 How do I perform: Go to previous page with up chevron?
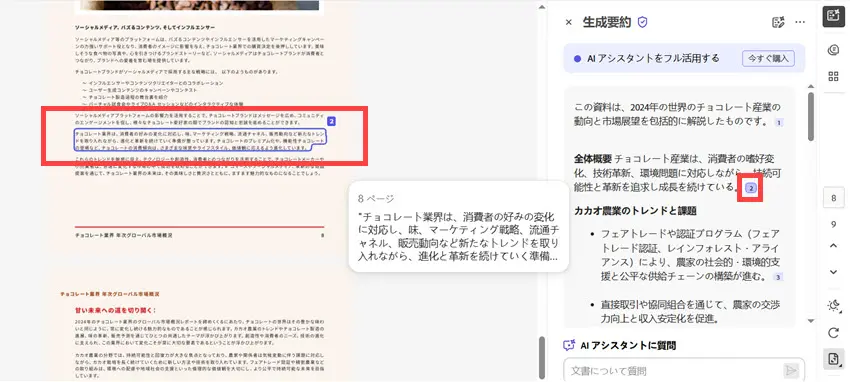(x=833, y=245)
